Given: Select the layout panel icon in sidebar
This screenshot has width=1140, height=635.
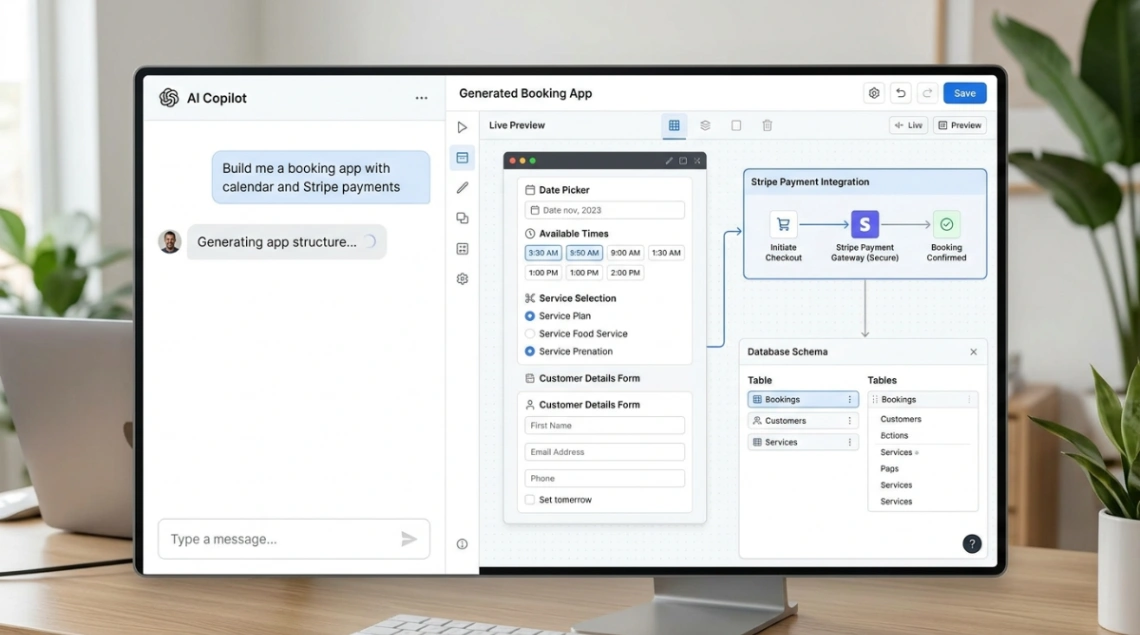Looking at the screenshot, I should click(462, 157).
